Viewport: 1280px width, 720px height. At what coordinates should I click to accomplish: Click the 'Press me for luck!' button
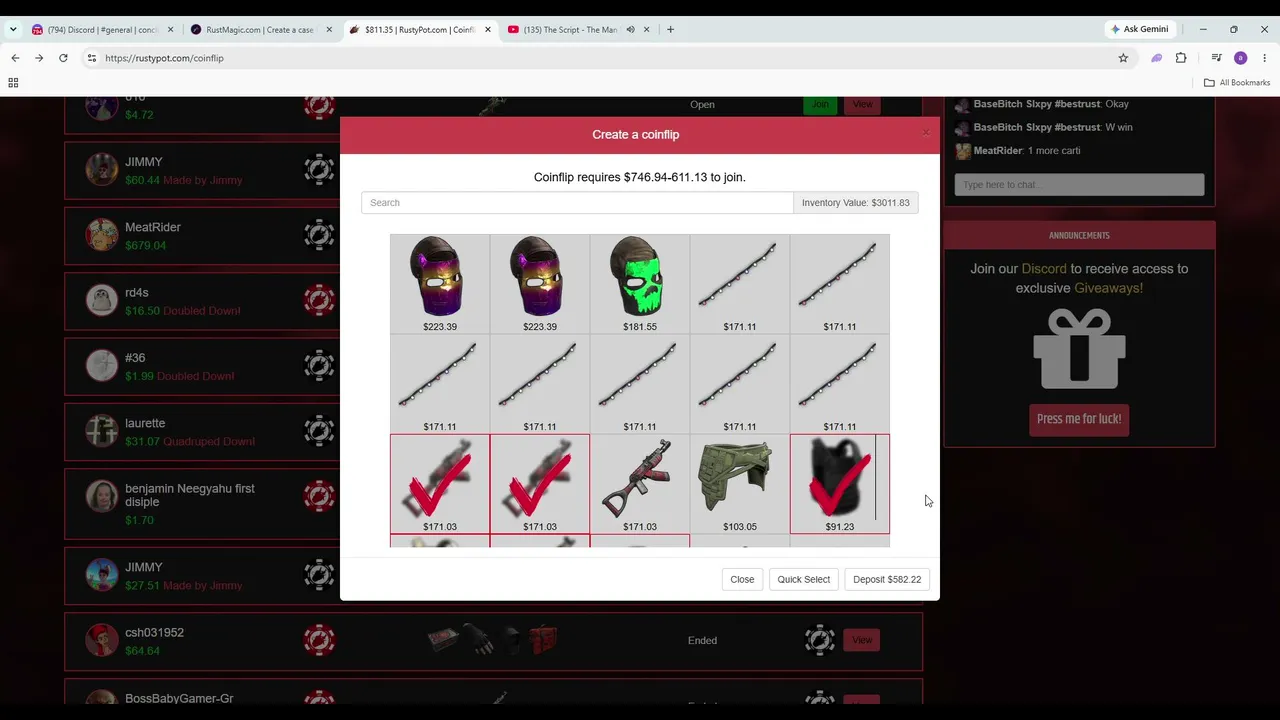pos(1079,419)
